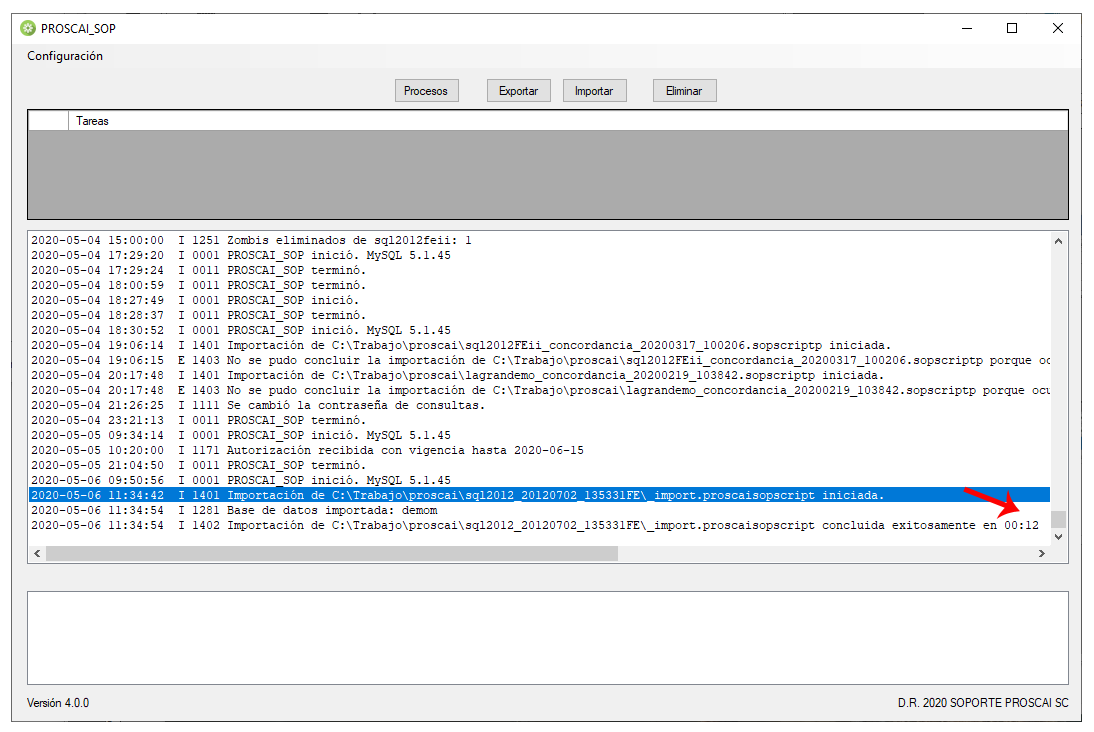Click the Eliminar button
Viewport: 1094px width, 732px height.
coord(684,91)
